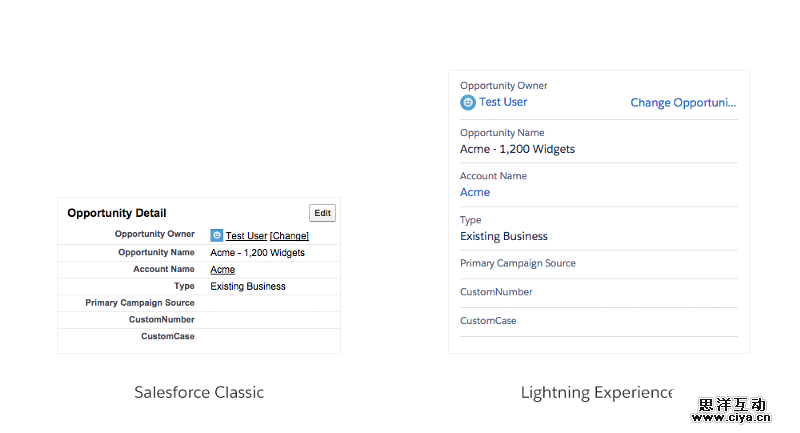Viewport: 800px width, 433px height.
Task: Click Primary Campaign Source field in Lightning panel
Action: 518,264
